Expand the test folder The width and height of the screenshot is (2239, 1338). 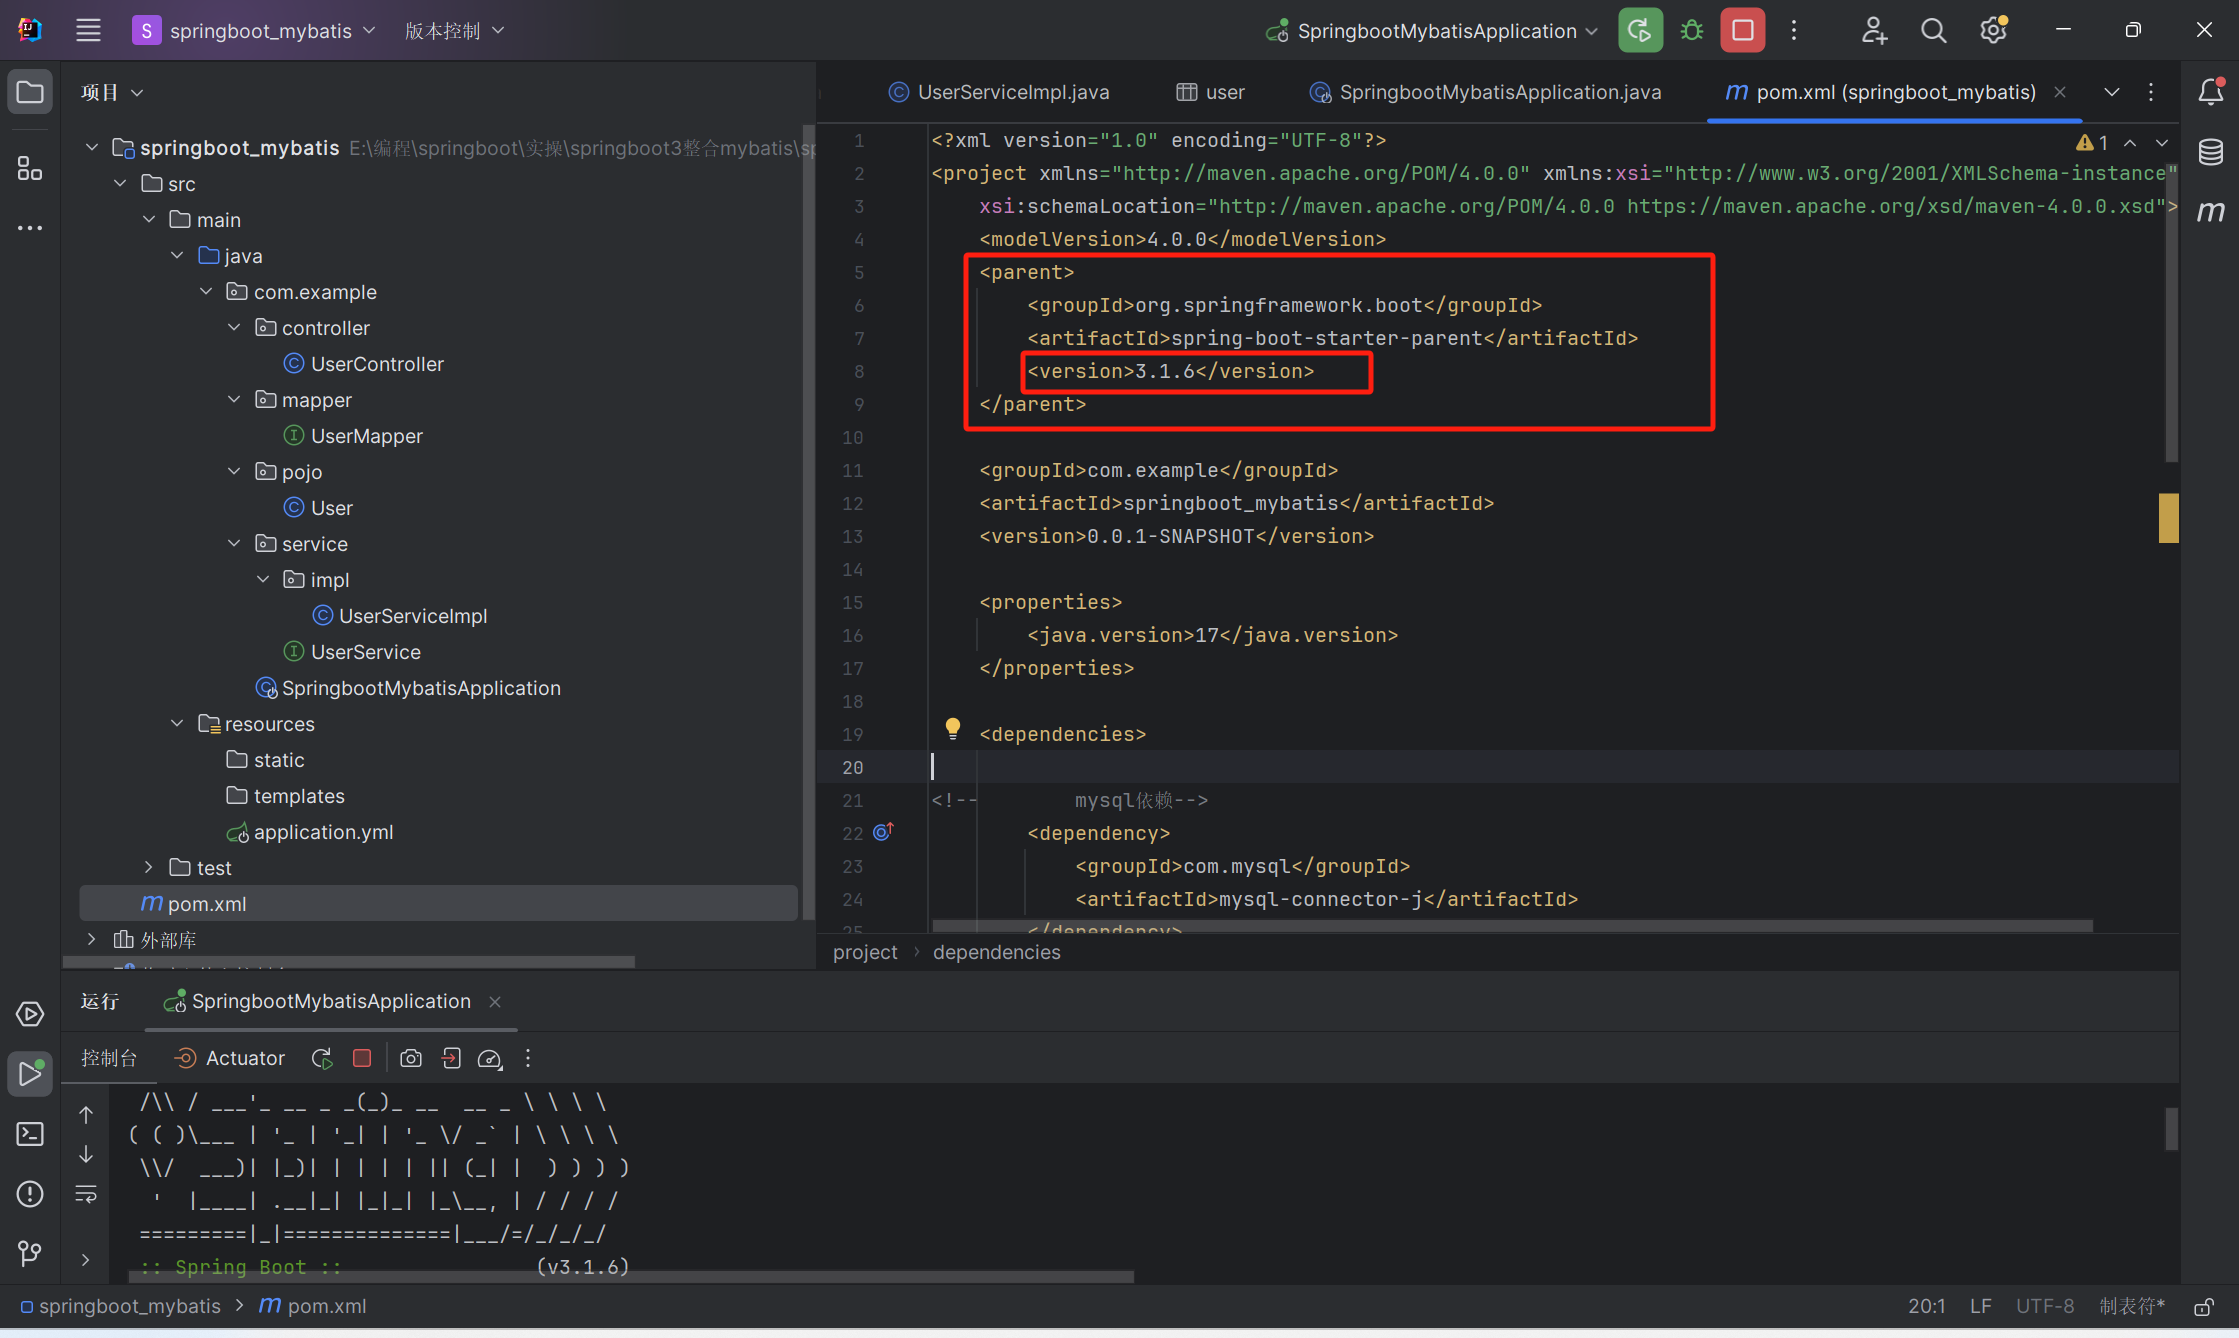[148, 867]
